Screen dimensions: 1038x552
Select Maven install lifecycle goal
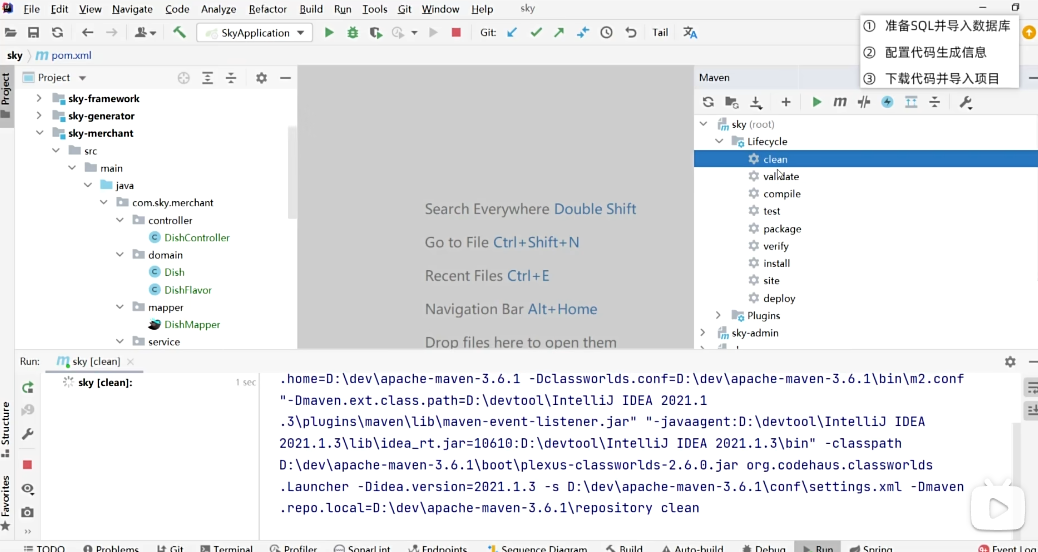point(776,263)
